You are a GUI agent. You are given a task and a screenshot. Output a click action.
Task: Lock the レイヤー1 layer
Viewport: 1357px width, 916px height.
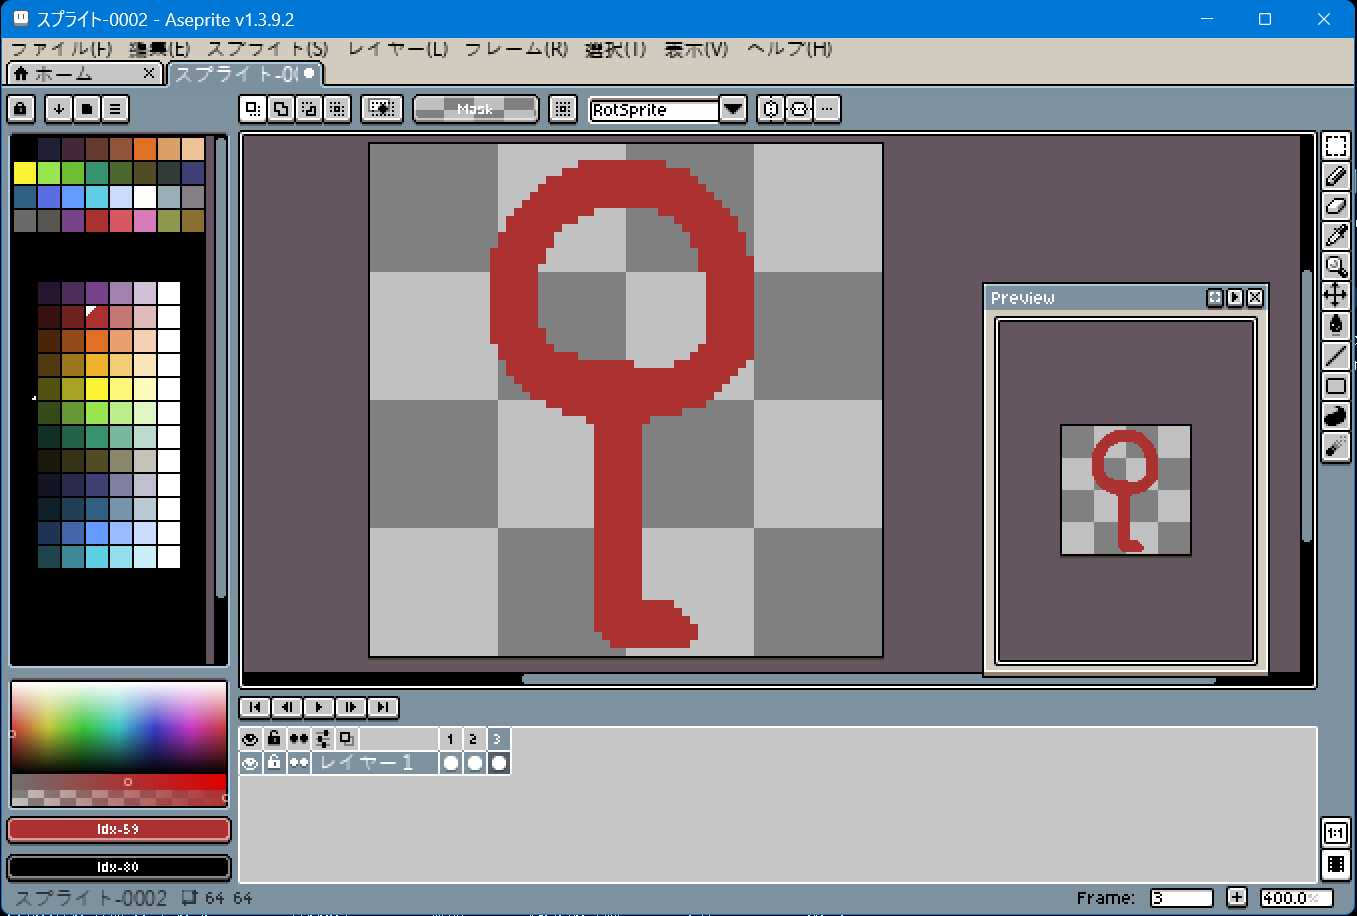click(x=274, y=762)
